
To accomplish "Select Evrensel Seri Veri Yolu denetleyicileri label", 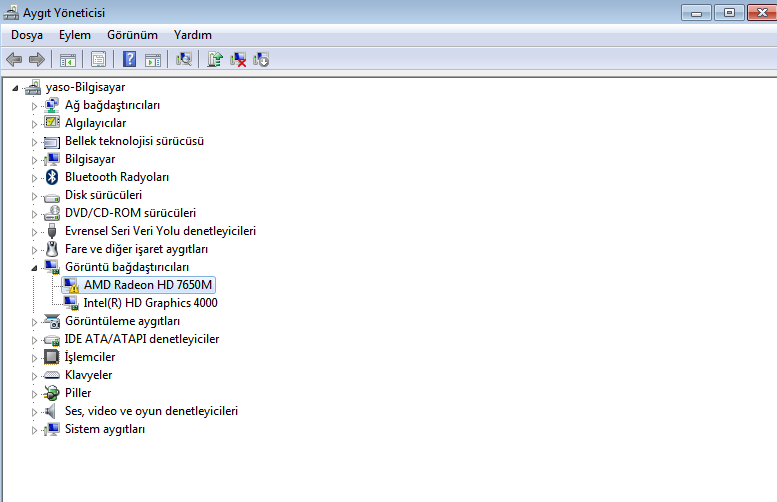I will (160, 231).
